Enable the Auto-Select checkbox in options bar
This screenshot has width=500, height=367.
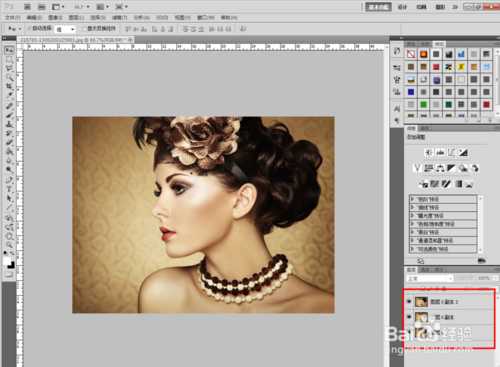29,28
